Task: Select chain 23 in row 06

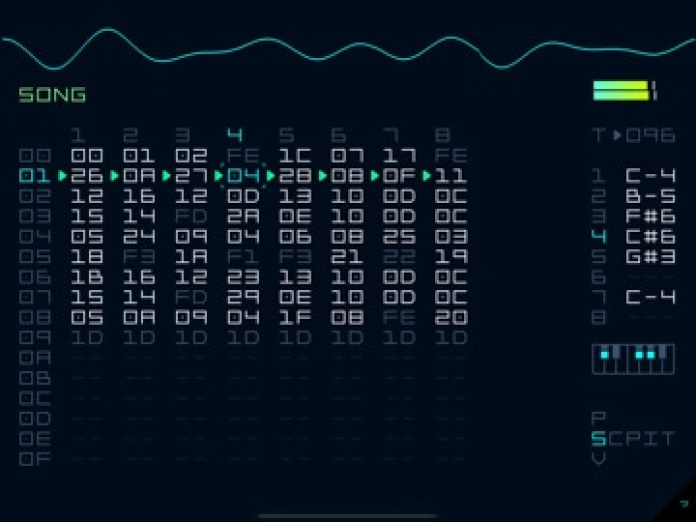Action: click(x=243, y=277)
